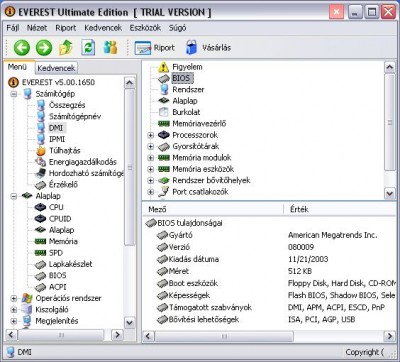Expand the Megjelenítés tree node
This screenshot has height=362, width=400.
(14, 321)
